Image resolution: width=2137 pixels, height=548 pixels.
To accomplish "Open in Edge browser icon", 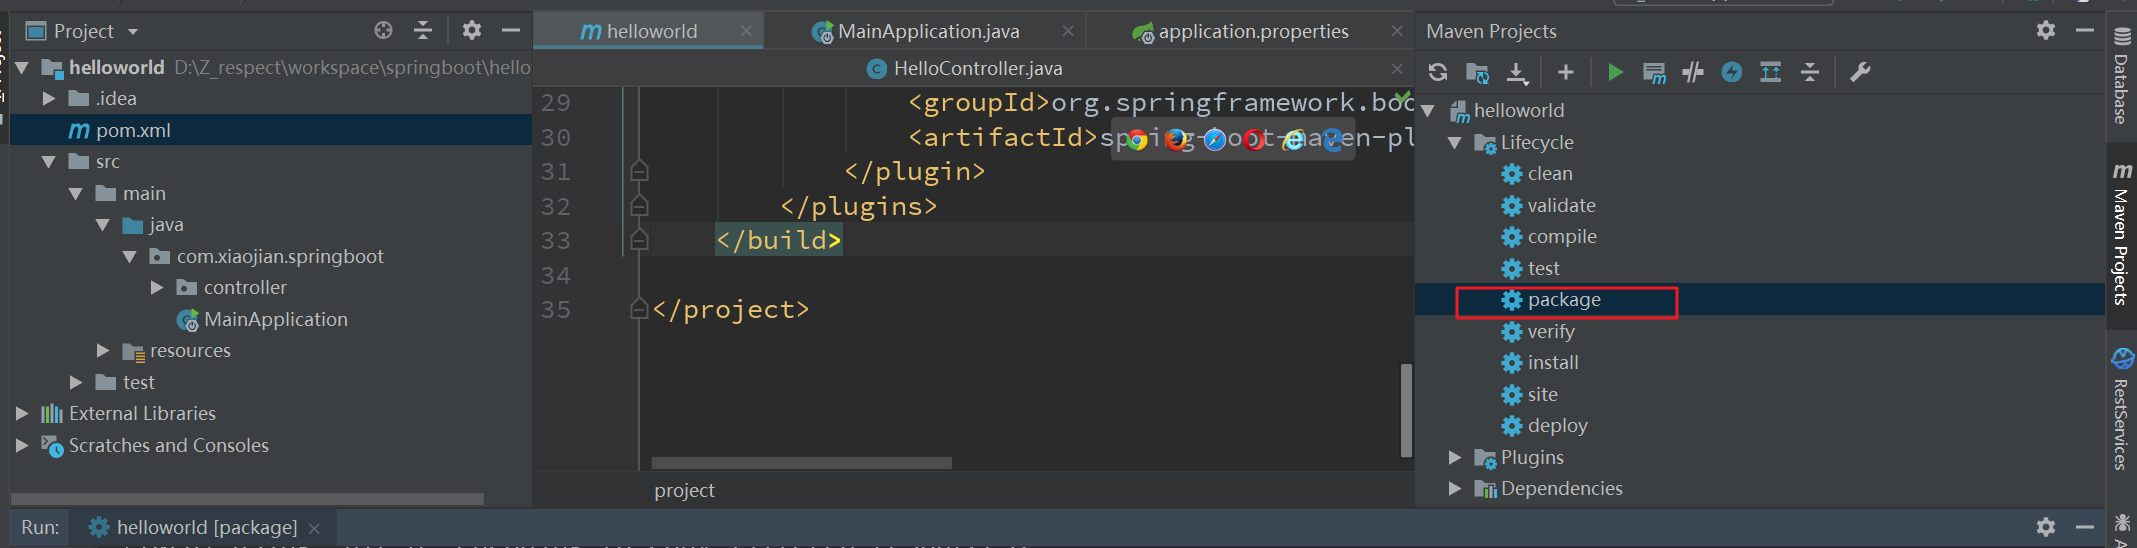I will point(1333,140).
